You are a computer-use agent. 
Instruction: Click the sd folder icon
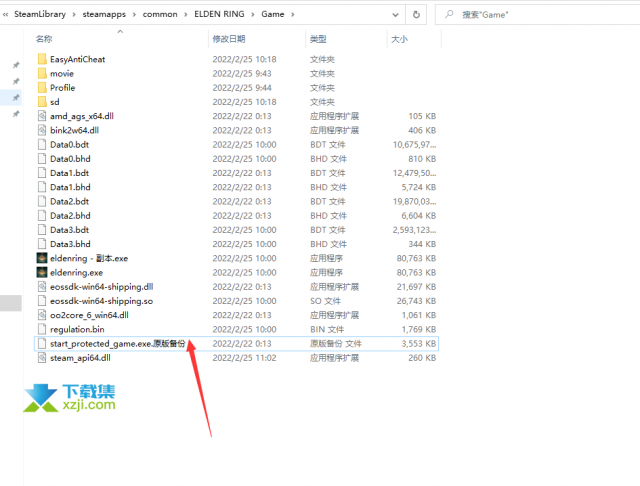(42, 102)
